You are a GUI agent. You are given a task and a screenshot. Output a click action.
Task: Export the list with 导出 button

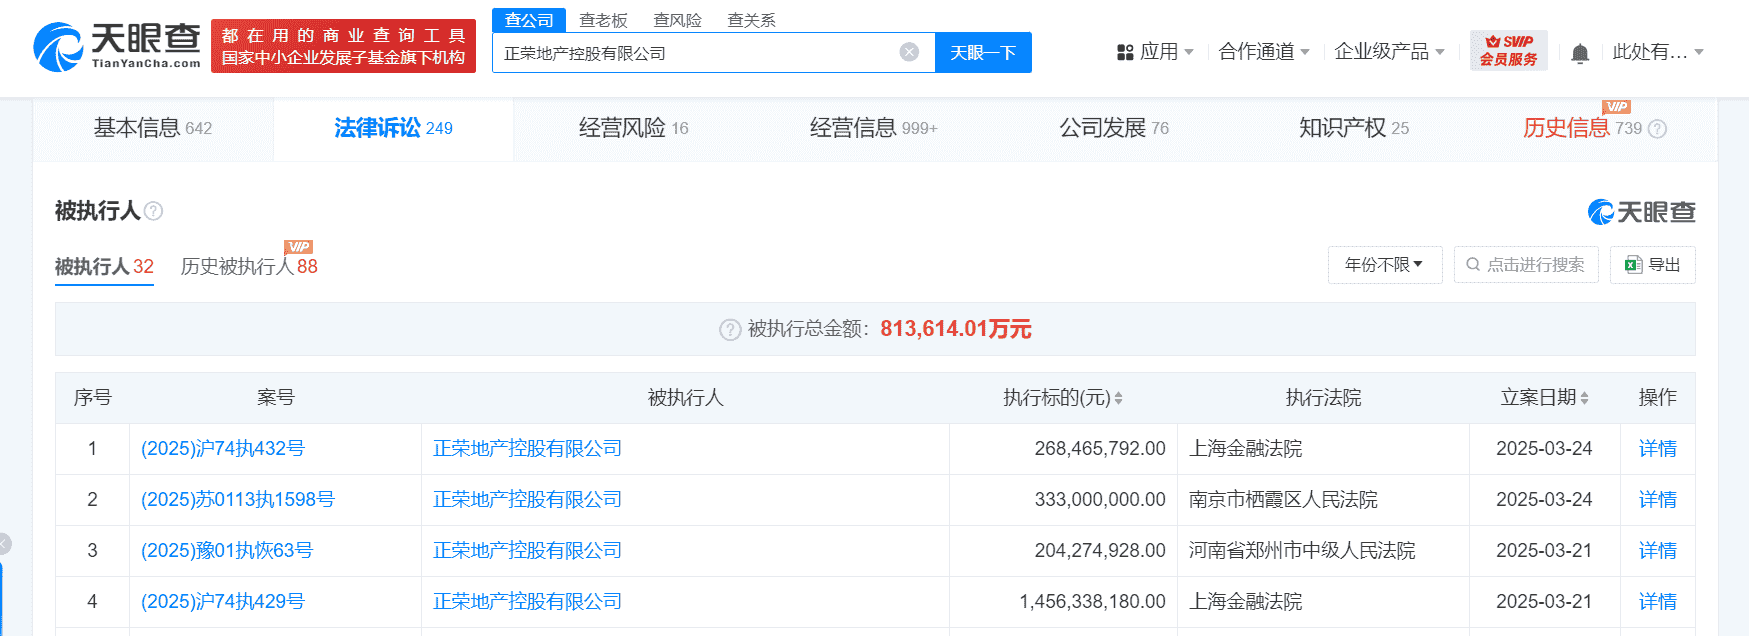click(1652, 265)
